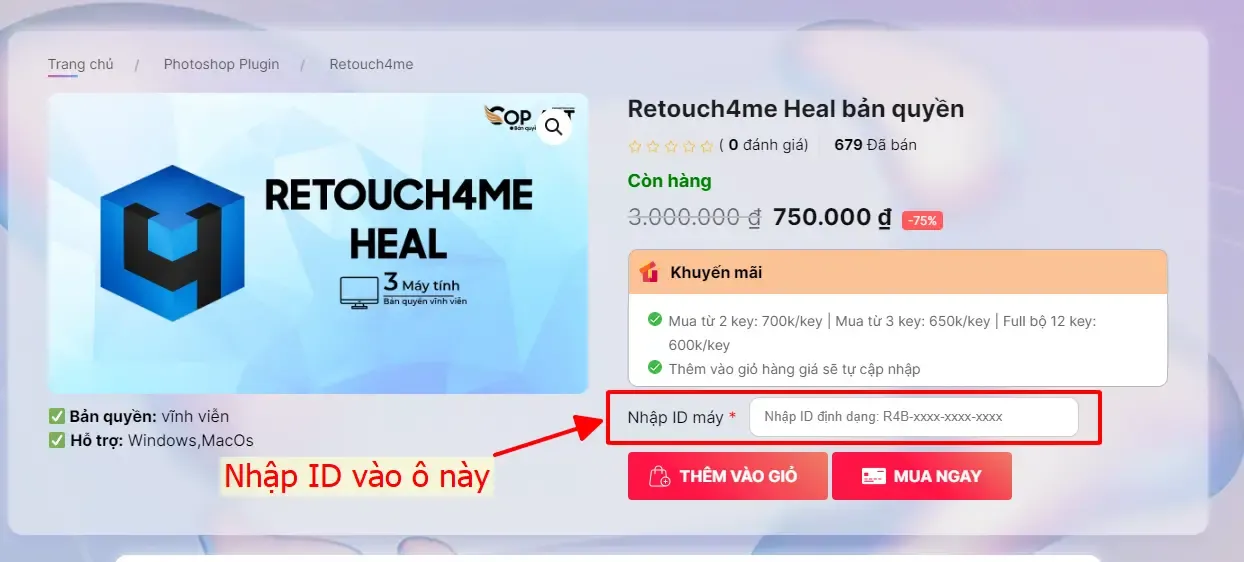
Task: Open the Retouch4me breadcrumb category
Action: [371, 64]
